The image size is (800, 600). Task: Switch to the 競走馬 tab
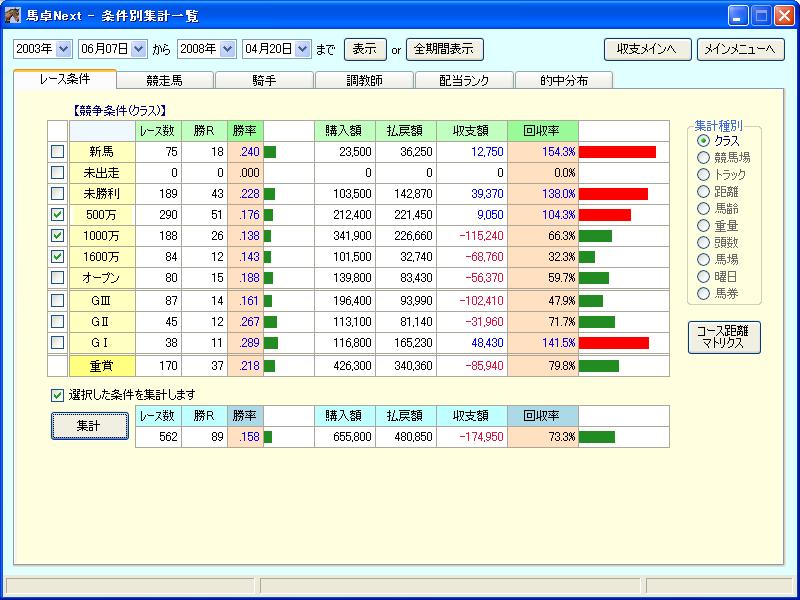point(165,80)
